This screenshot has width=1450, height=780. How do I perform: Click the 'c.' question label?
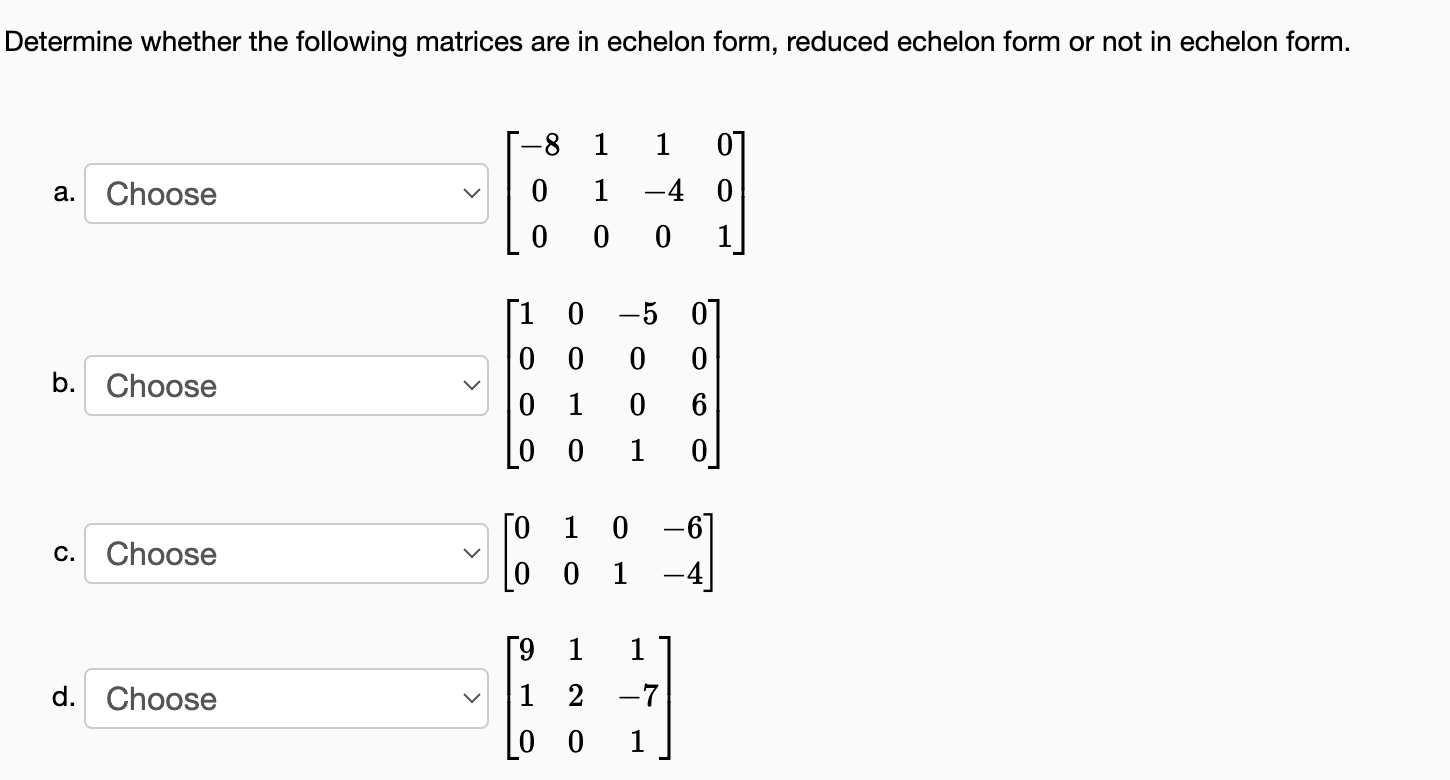pyautogui.click(x=62, y=554)
